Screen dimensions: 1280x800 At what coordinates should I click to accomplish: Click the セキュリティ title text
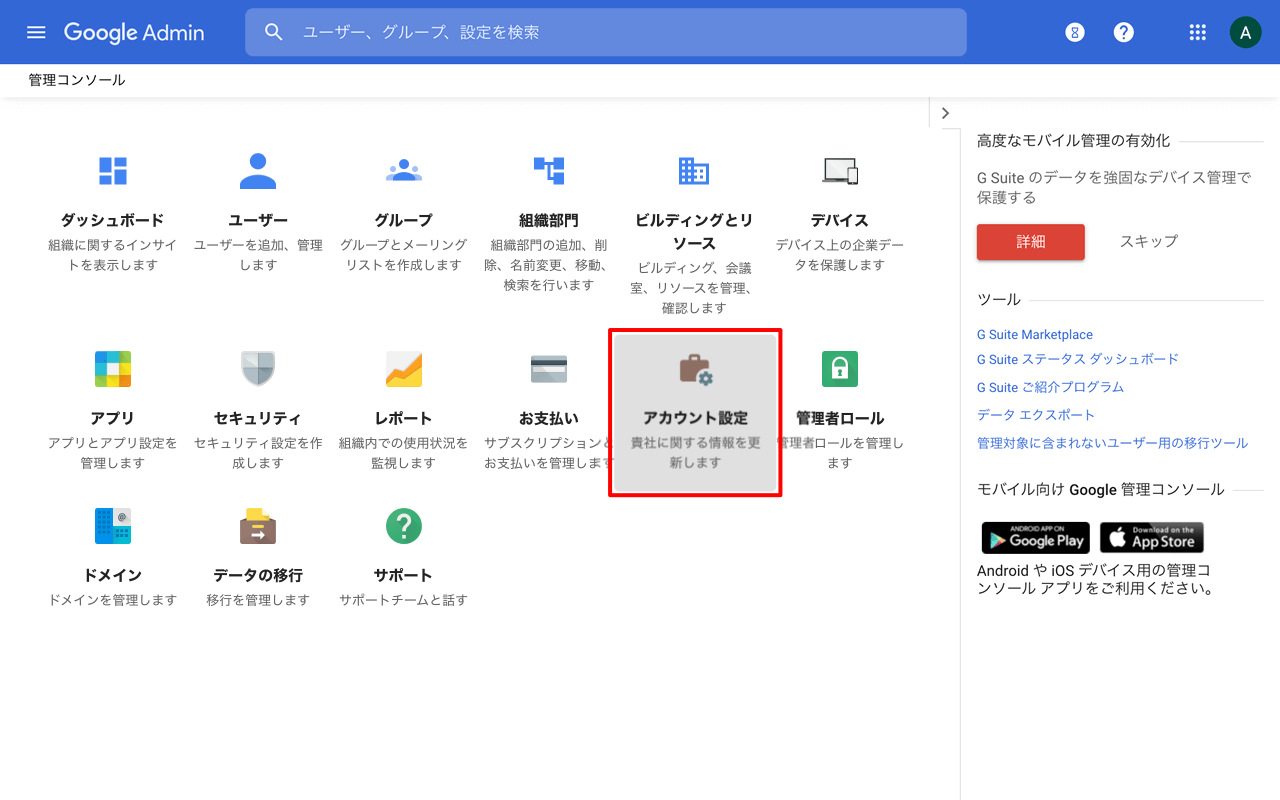point(258,418)
